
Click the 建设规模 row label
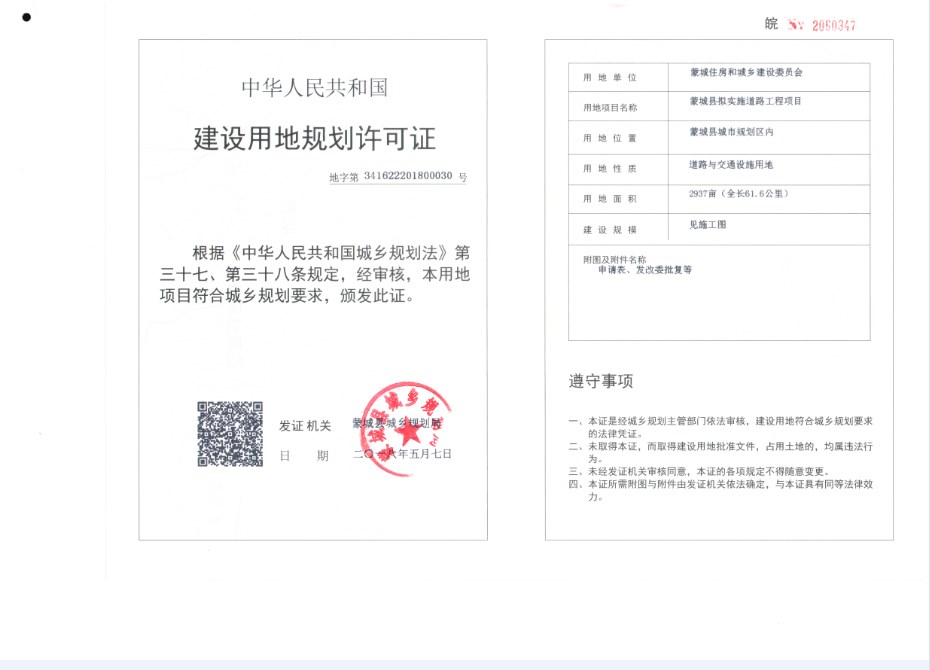pyautogui.click(x=610, y=229)
